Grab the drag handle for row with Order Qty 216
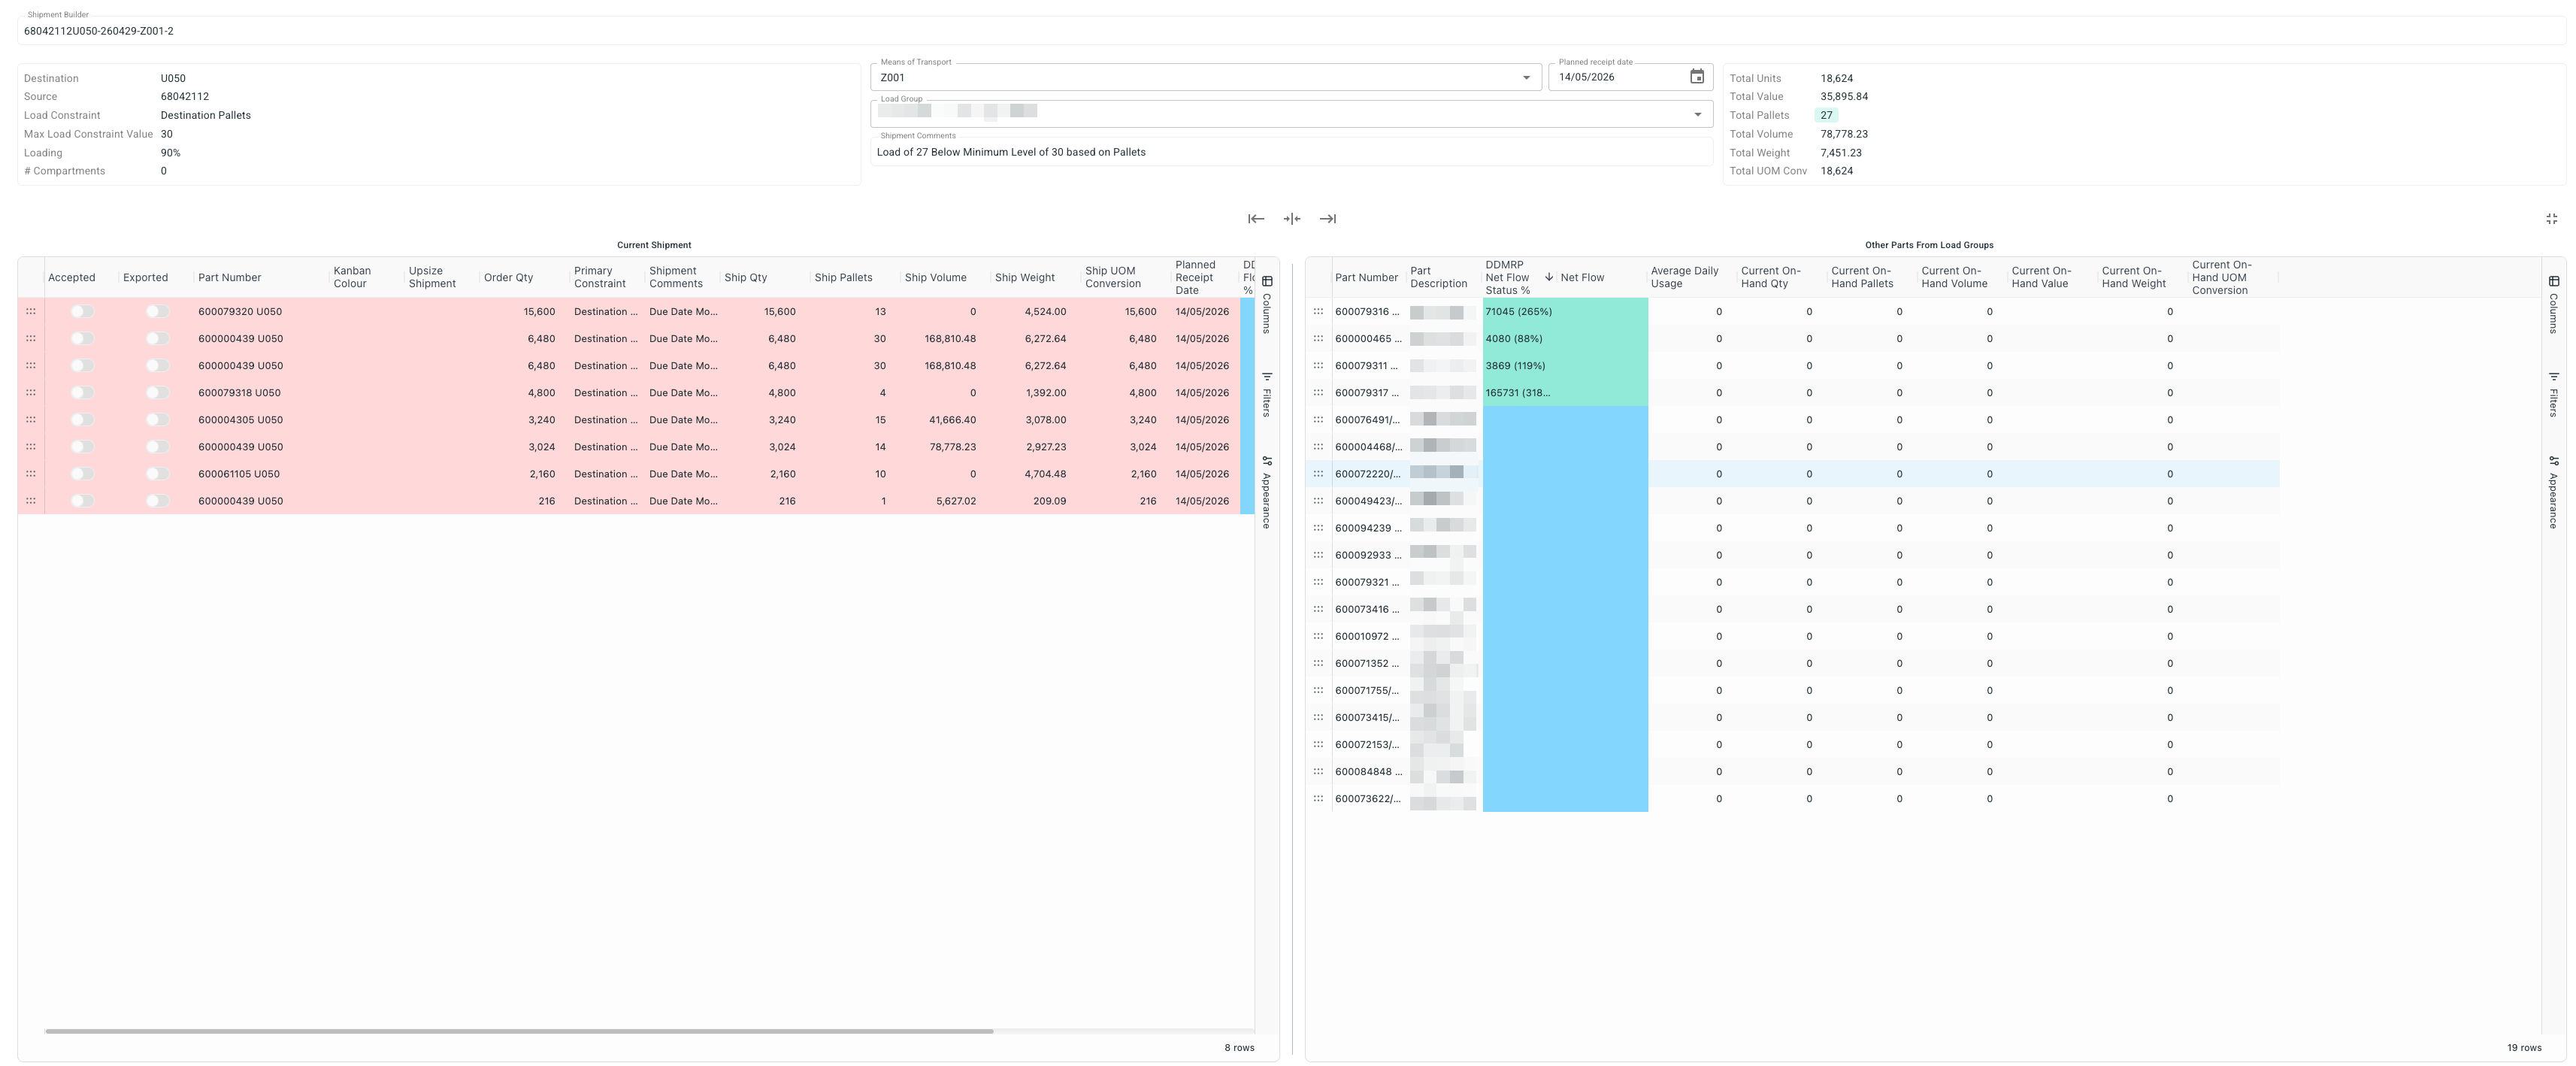Image resolution: width=2576 pixels, height=1066 pixels. pos(31,501)
